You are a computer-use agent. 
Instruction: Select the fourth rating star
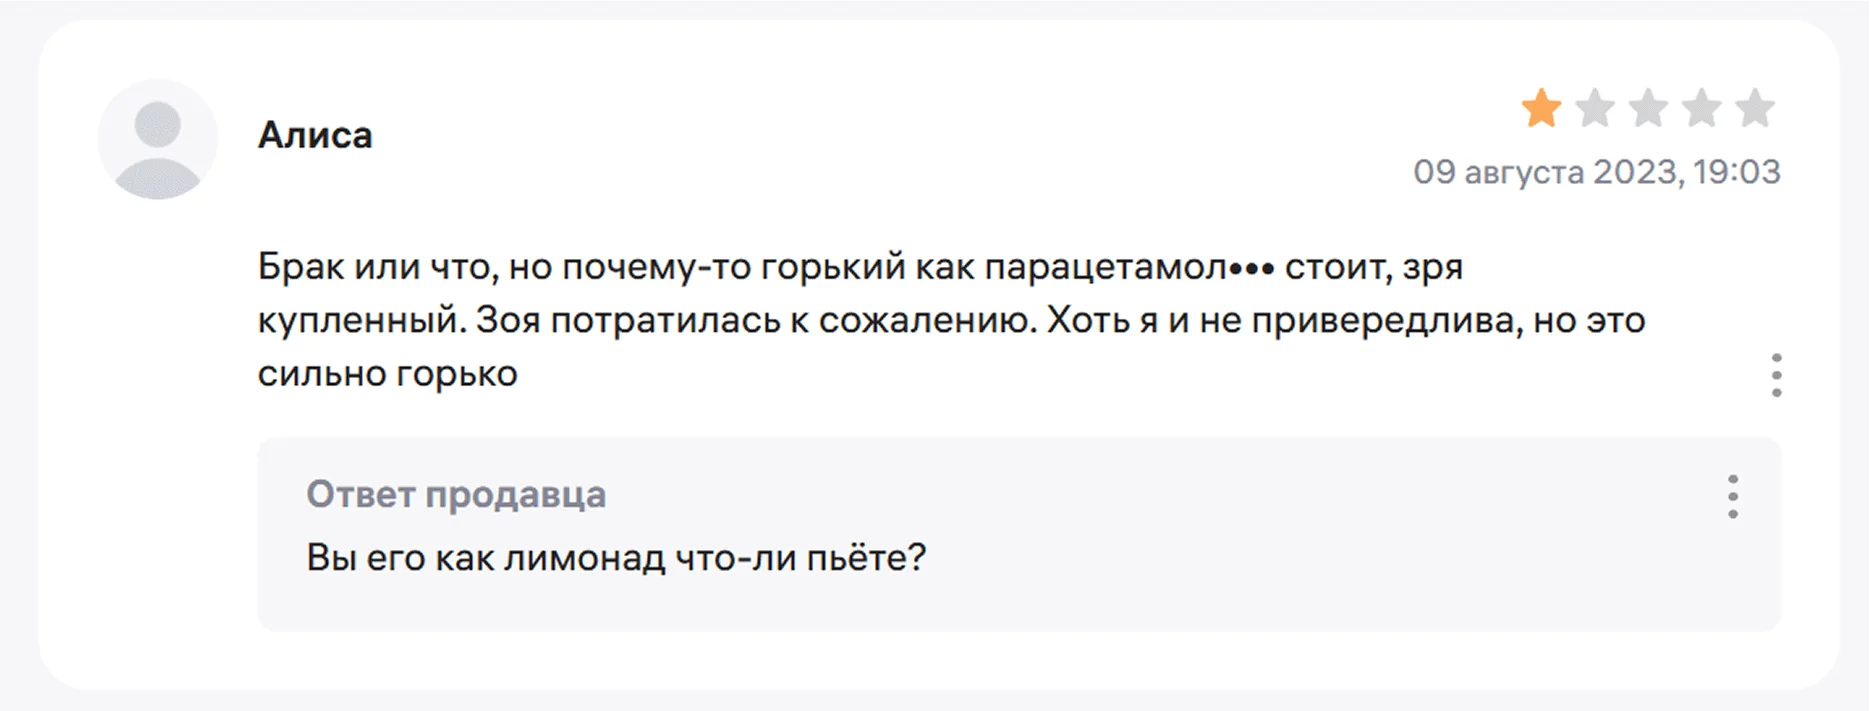point(1701,109)
